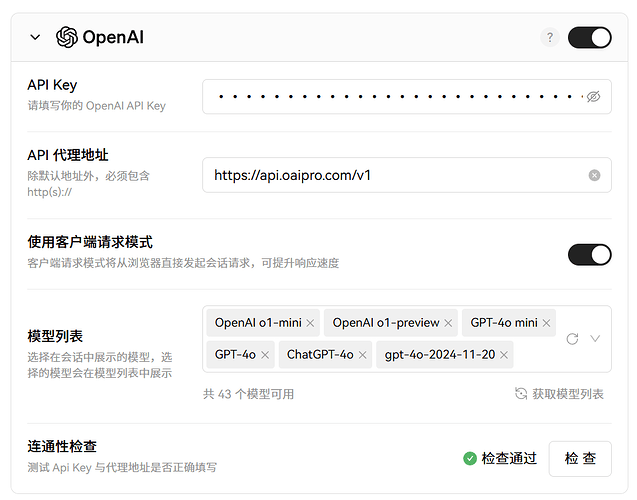Screen dimensions: 637x500
Task: Reveal the API Key with the eye icon
Action: (593, 97)
